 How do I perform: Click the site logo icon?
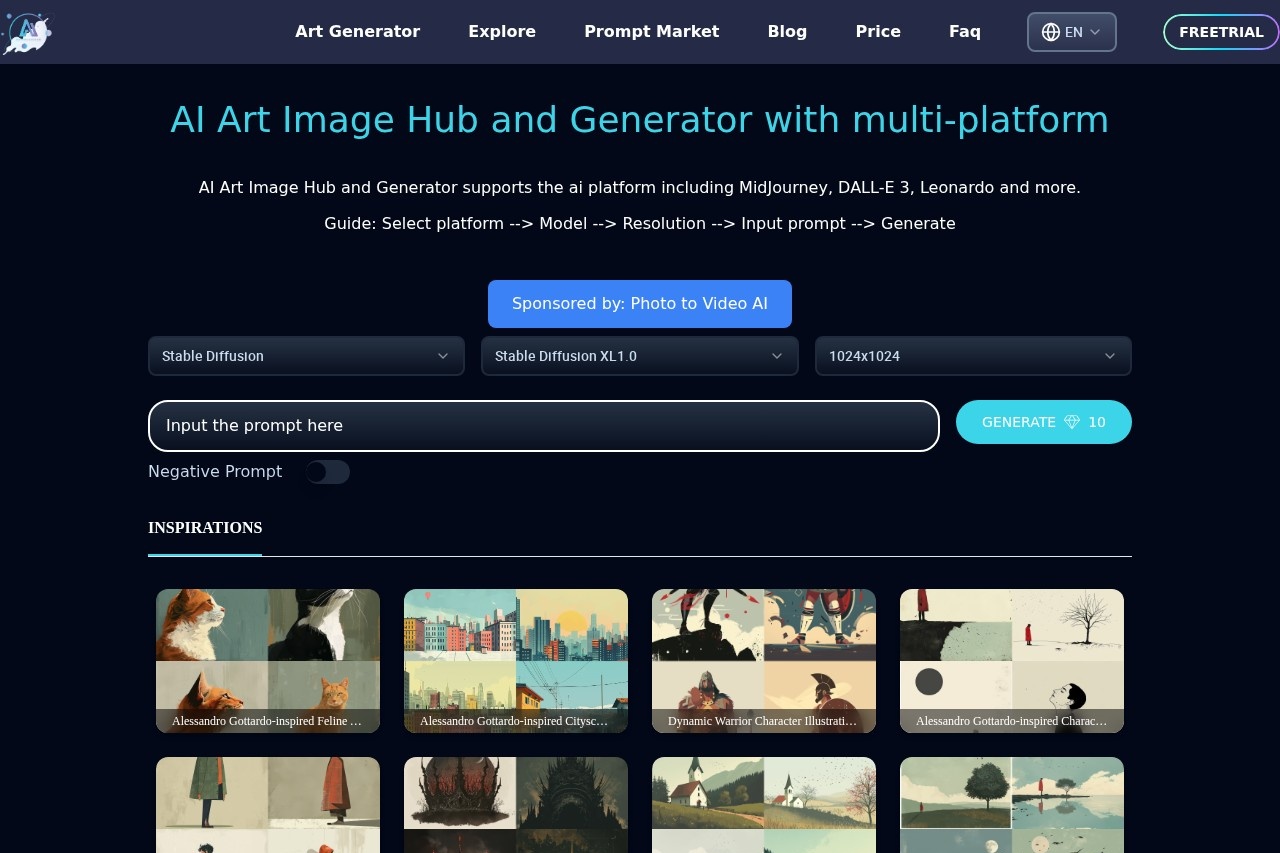click(27, 32)
